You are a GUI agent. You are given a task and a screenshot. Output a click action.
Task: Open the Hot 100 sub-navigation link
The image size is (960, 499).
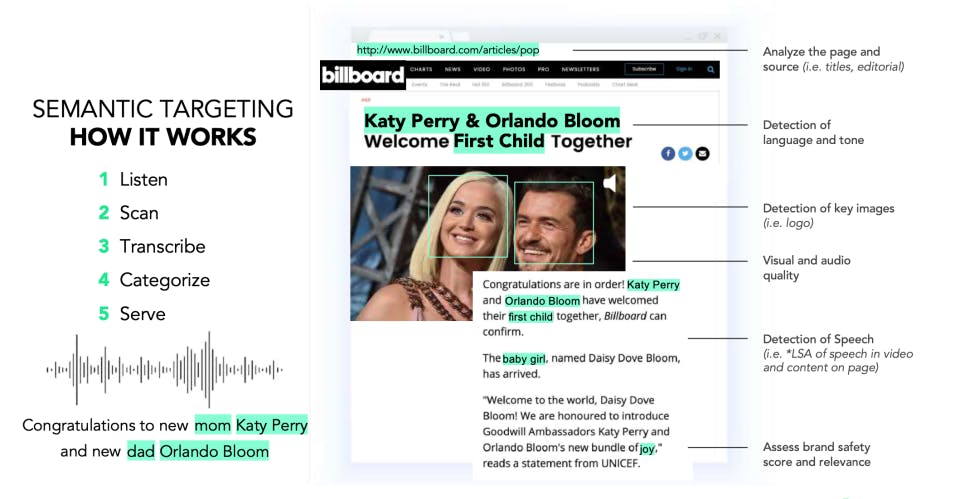click(x=481, y=84)
